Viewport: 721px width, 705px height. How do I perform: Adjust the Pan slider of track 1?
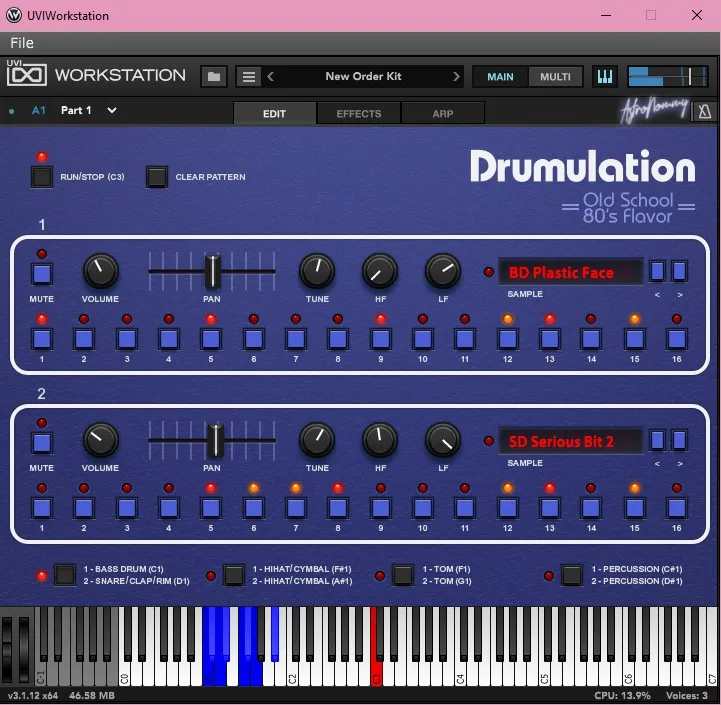click(212, 271)
